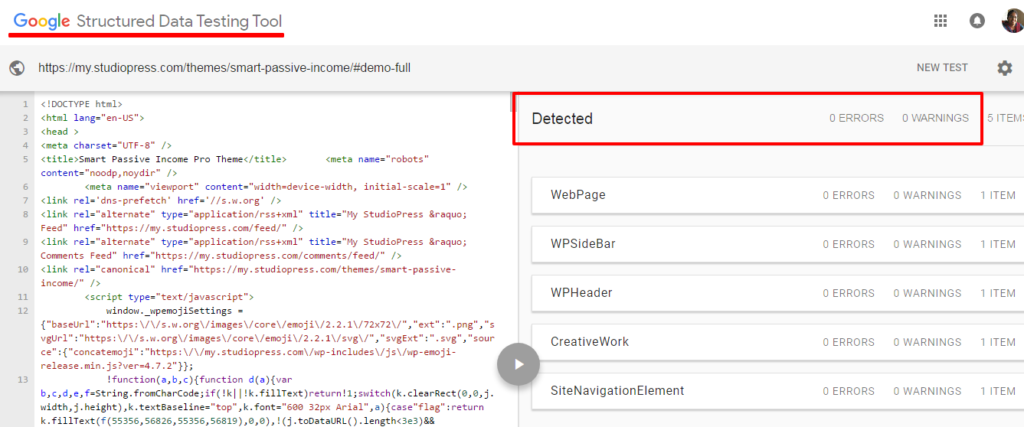This screenshot has width=1024, height=427.
Task: Expand the CreativeWork result row
Action: point(778,342)
